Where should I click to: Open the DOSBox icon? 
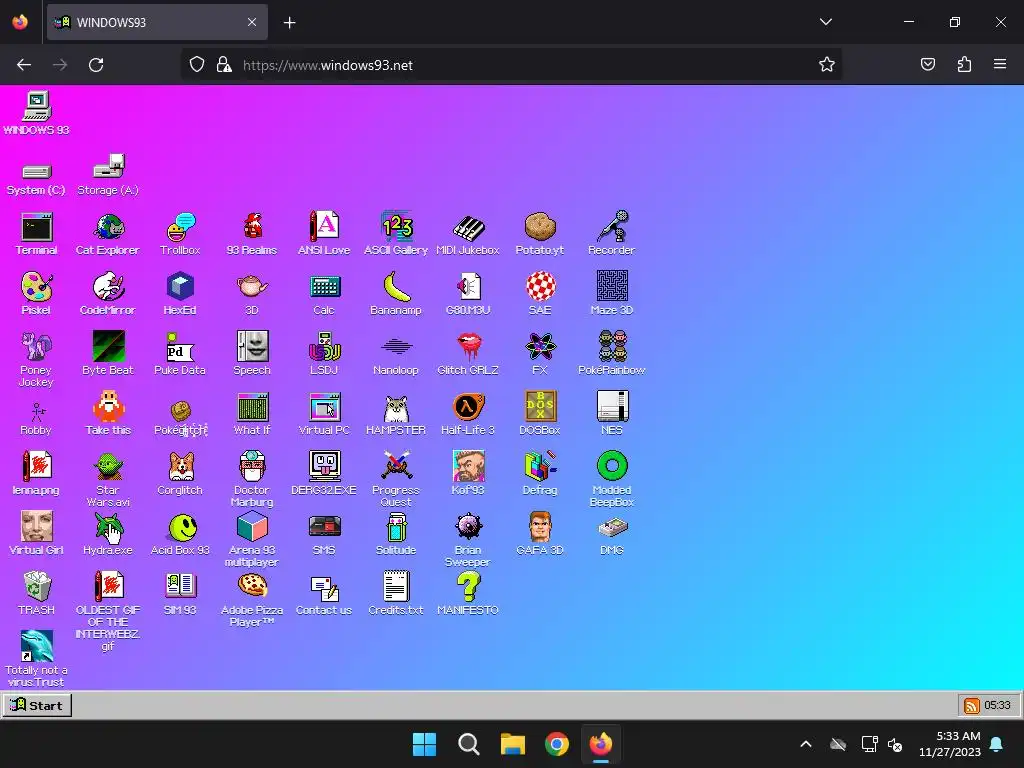tap(539, 413)
